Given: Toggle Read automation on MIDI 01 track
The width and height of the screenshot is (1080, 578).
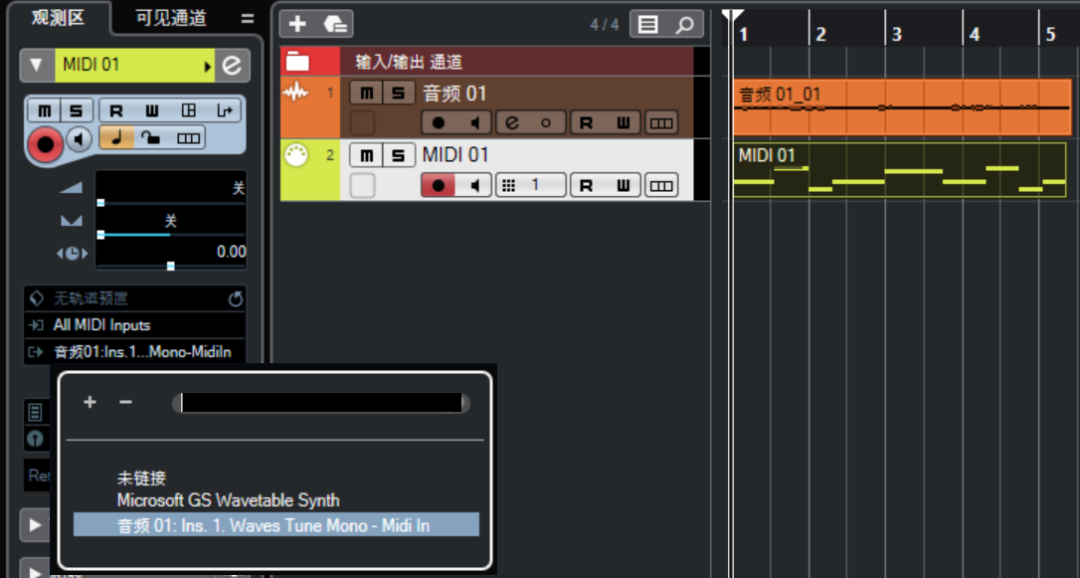Looking at the screenshot, I should pos(587,185).
